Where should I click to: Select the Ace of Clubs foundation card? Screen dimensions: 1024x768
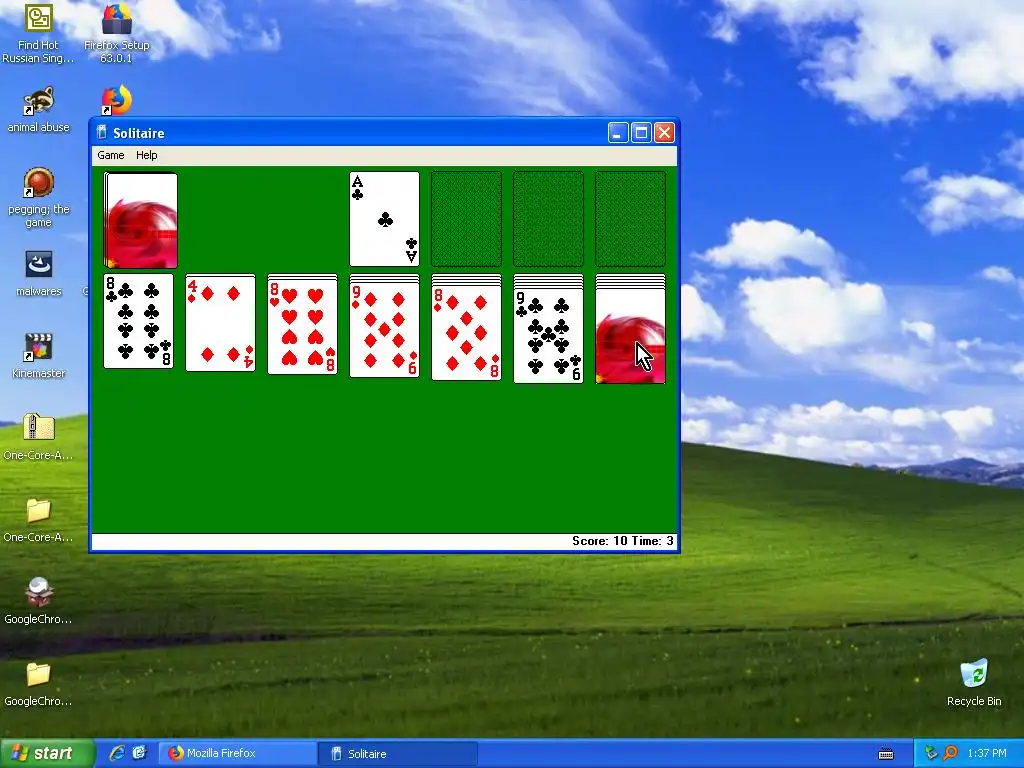coord(385,219)
